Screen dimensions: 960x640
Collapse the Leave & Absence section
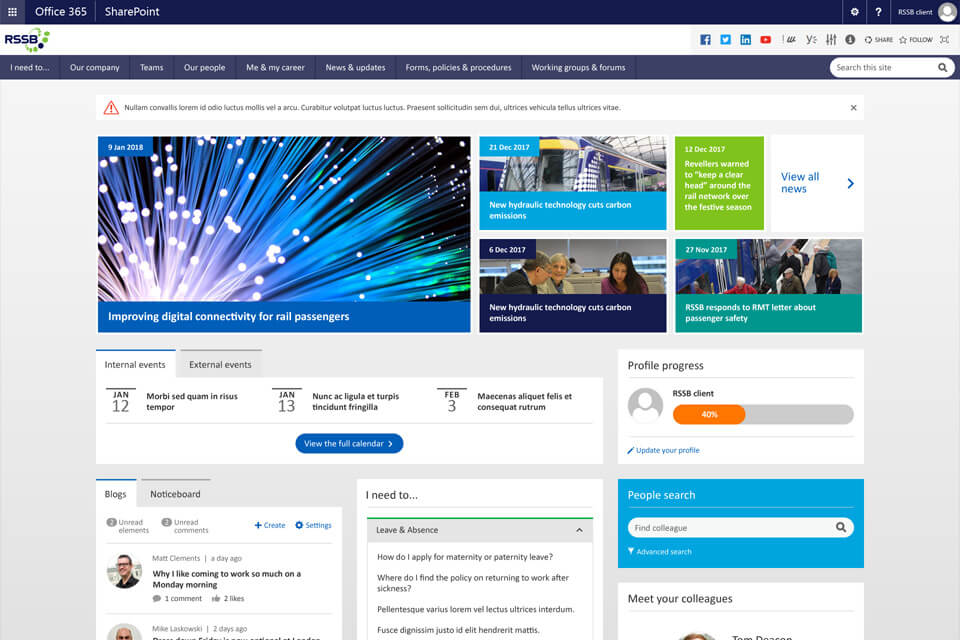coord(578,530)
